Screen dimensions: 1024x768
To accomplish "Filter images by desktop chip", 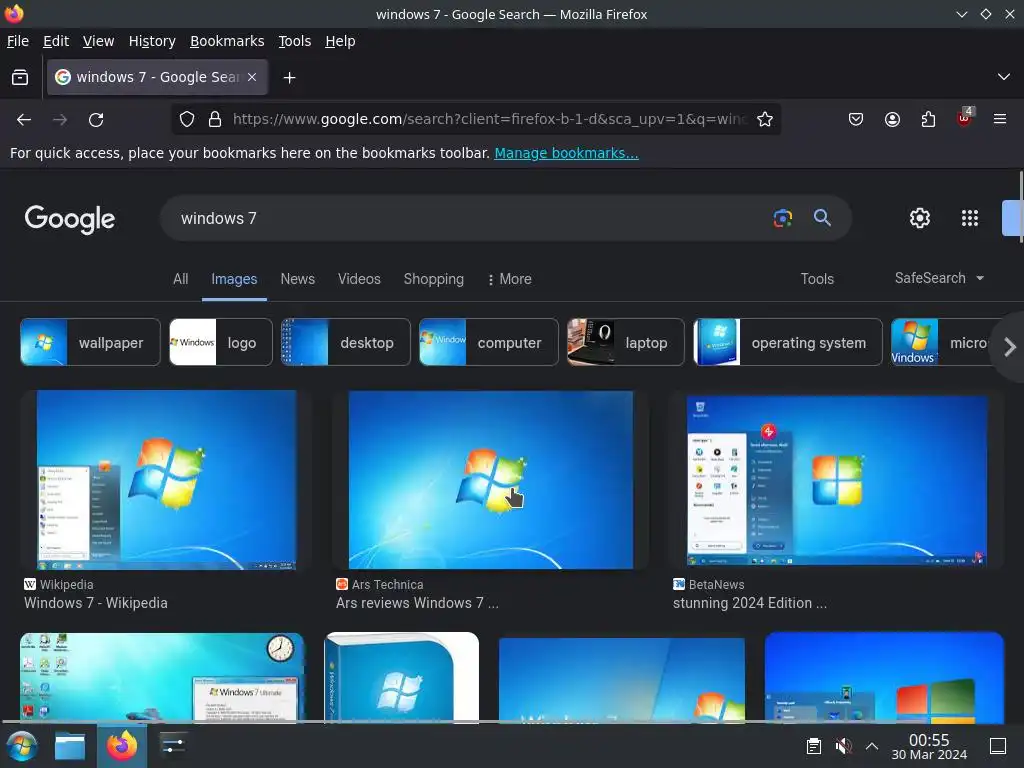I will (345, 342).
